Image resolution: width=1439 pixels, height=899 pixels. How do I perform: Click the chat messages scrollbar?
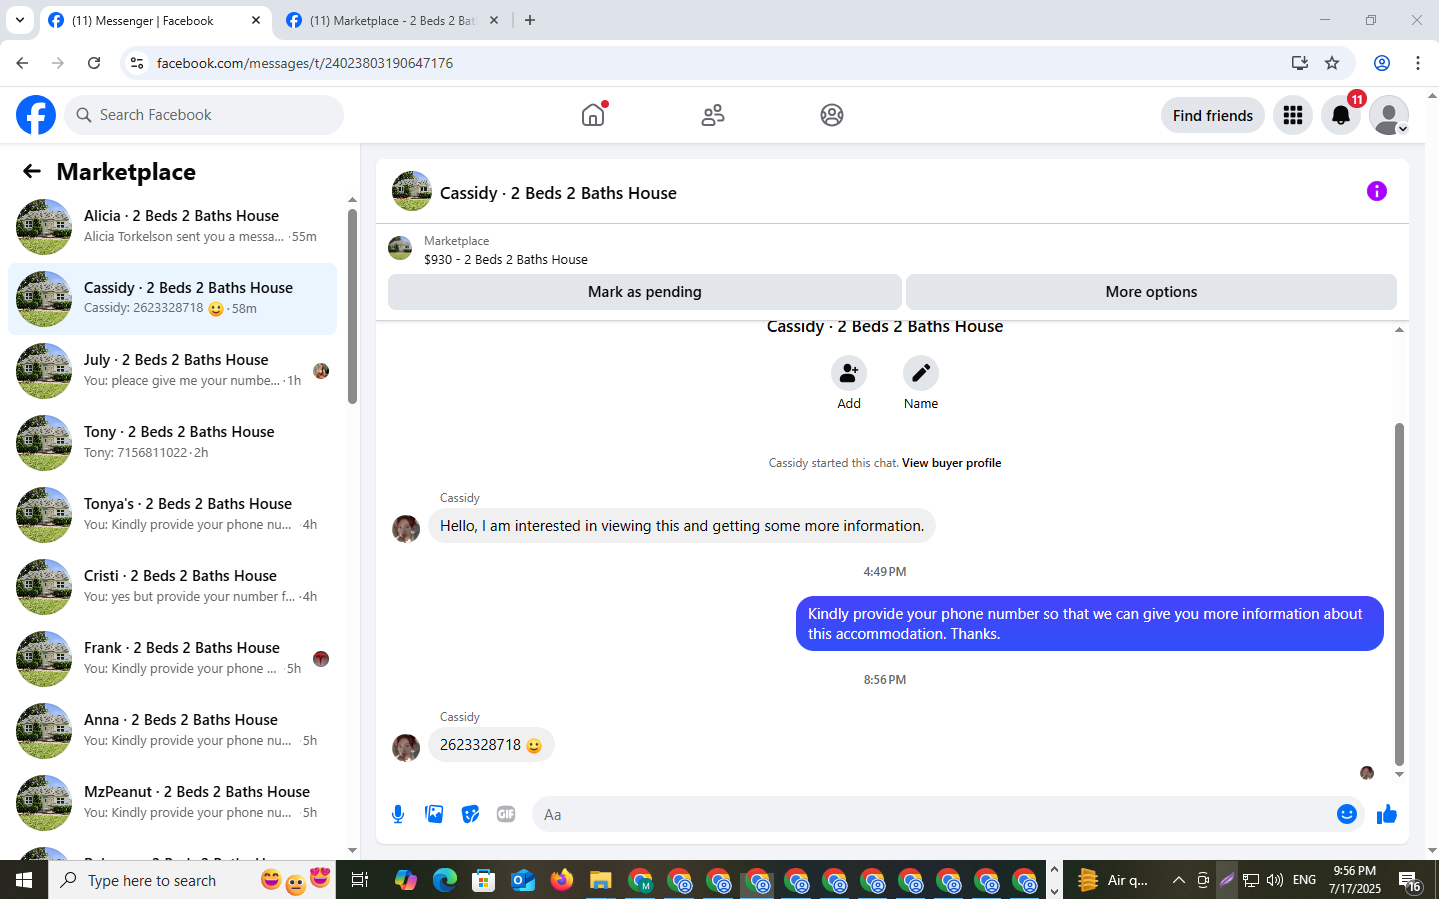(x=1399, y=594)
